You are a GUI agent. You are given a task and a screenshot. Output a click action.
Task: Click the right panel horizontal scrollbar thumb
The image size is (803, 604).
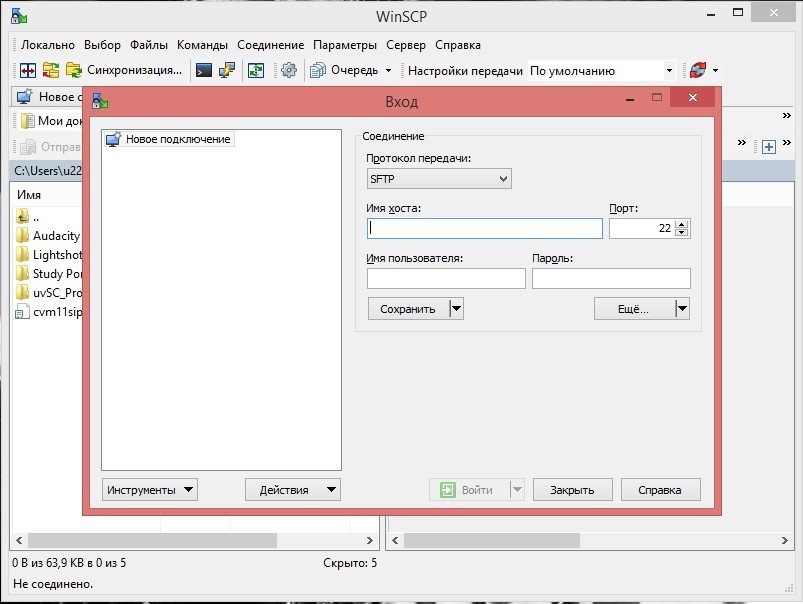point(492,540)
